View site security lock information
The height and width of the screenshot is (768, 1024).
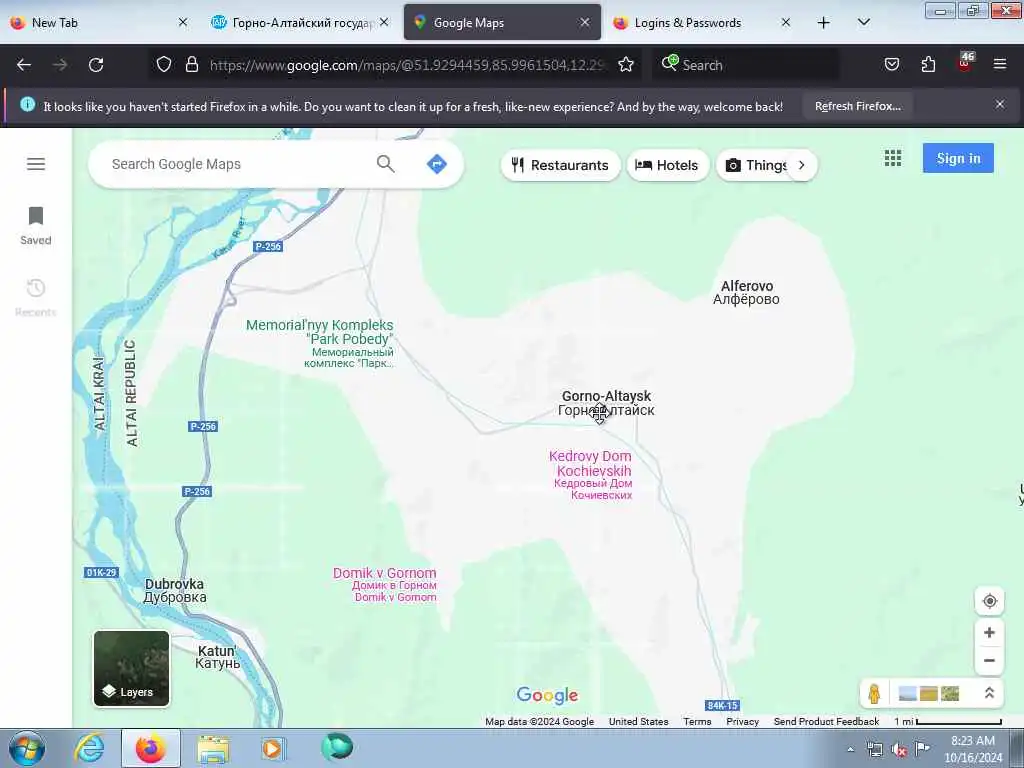point(191,65)
